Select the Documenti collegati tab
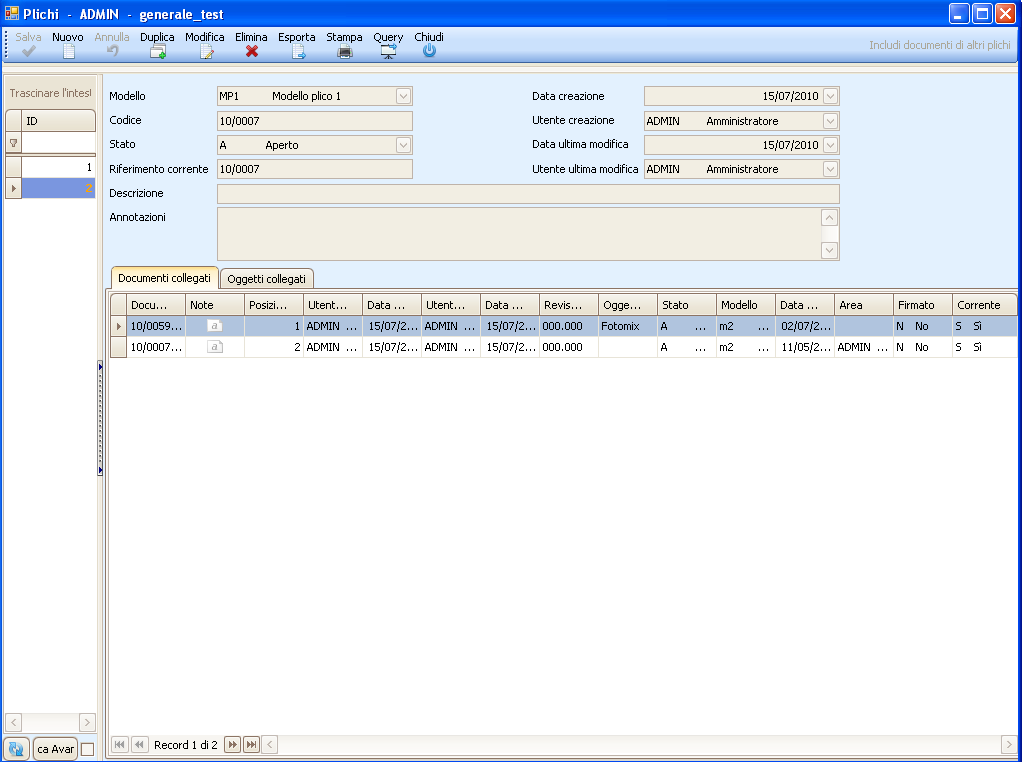 click(x=164, y=278)
